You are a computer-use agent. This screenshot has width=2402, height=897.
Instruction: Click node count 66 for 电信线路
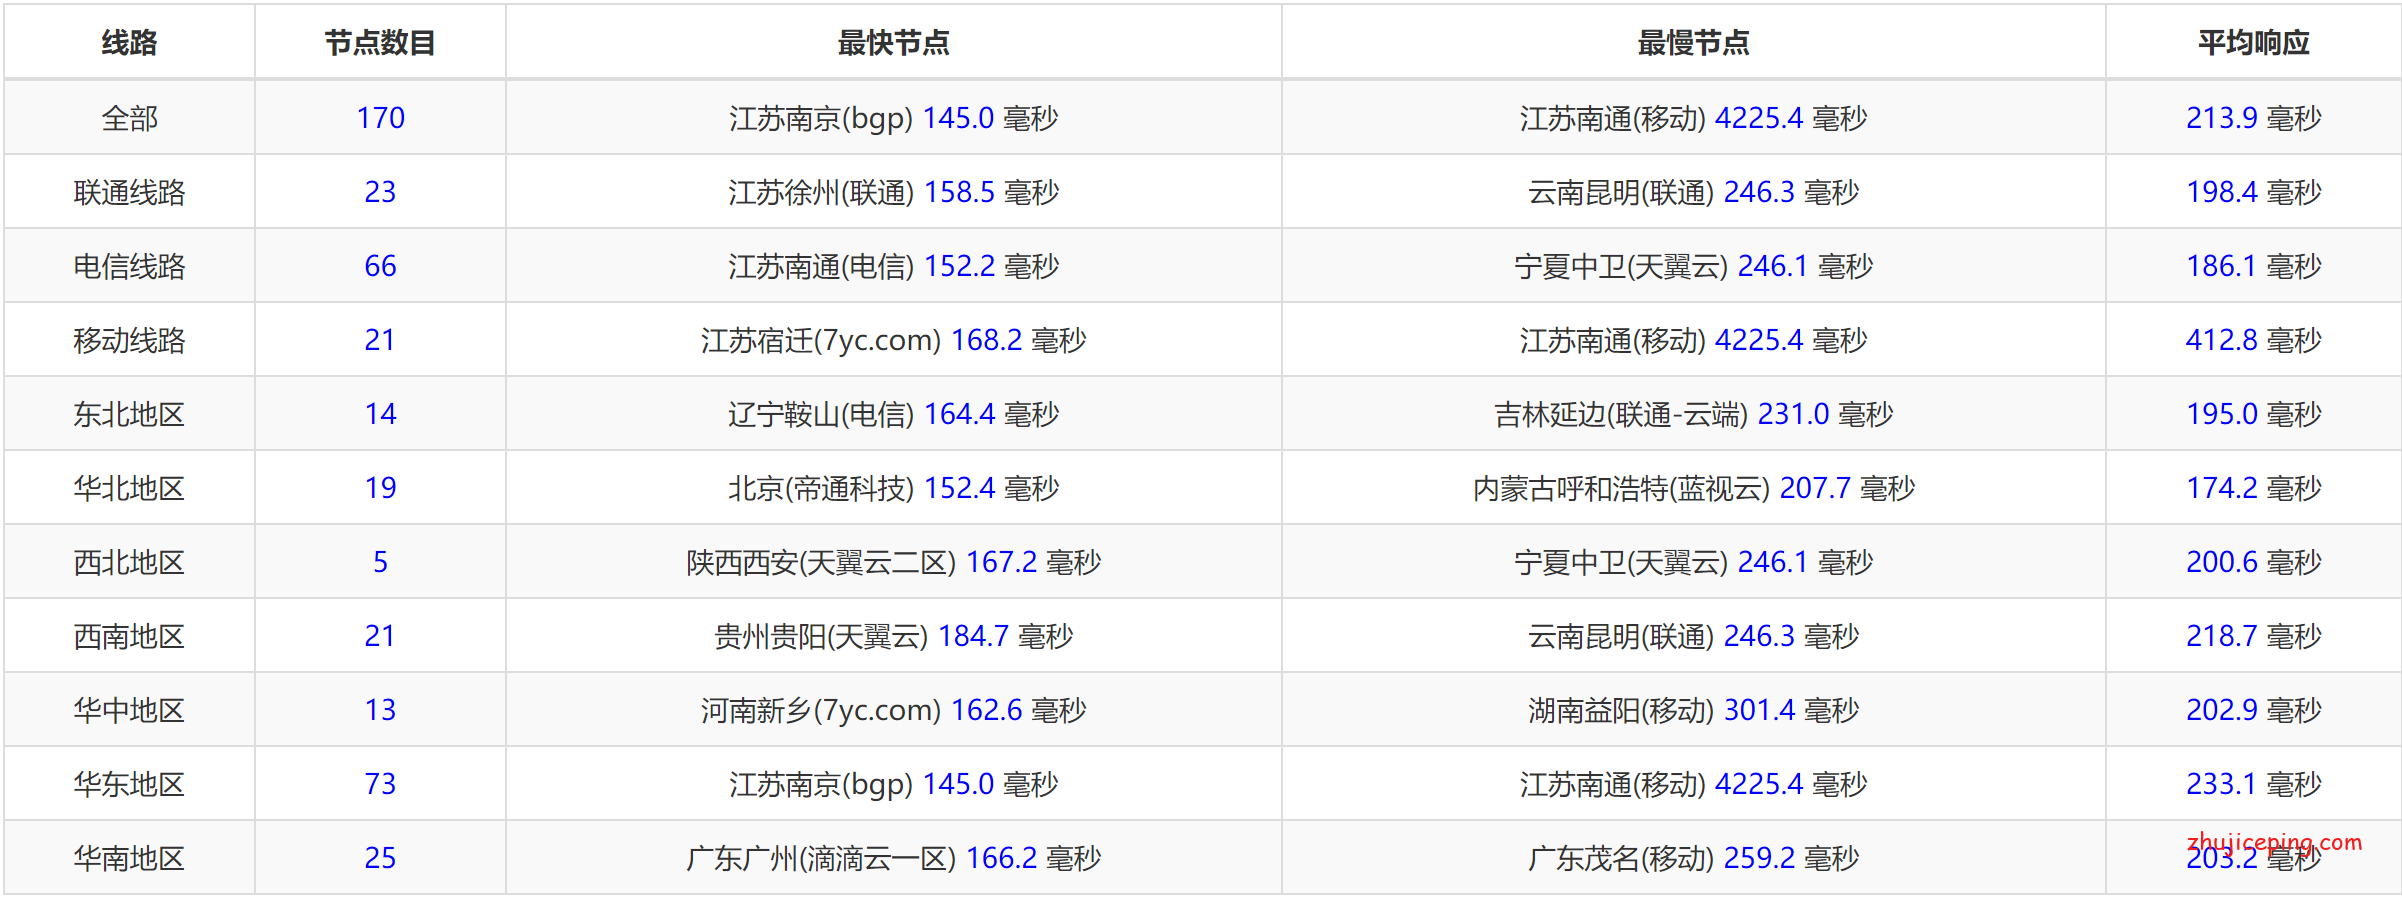(x=380, y=266)
